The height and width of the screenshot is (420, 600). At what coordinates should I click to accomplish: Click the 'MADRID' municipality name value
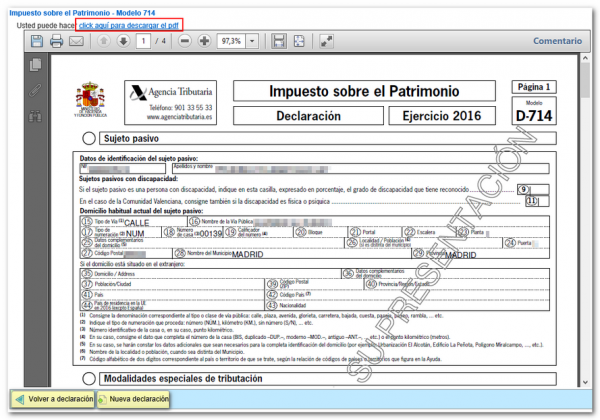click(x=248, y=254)
